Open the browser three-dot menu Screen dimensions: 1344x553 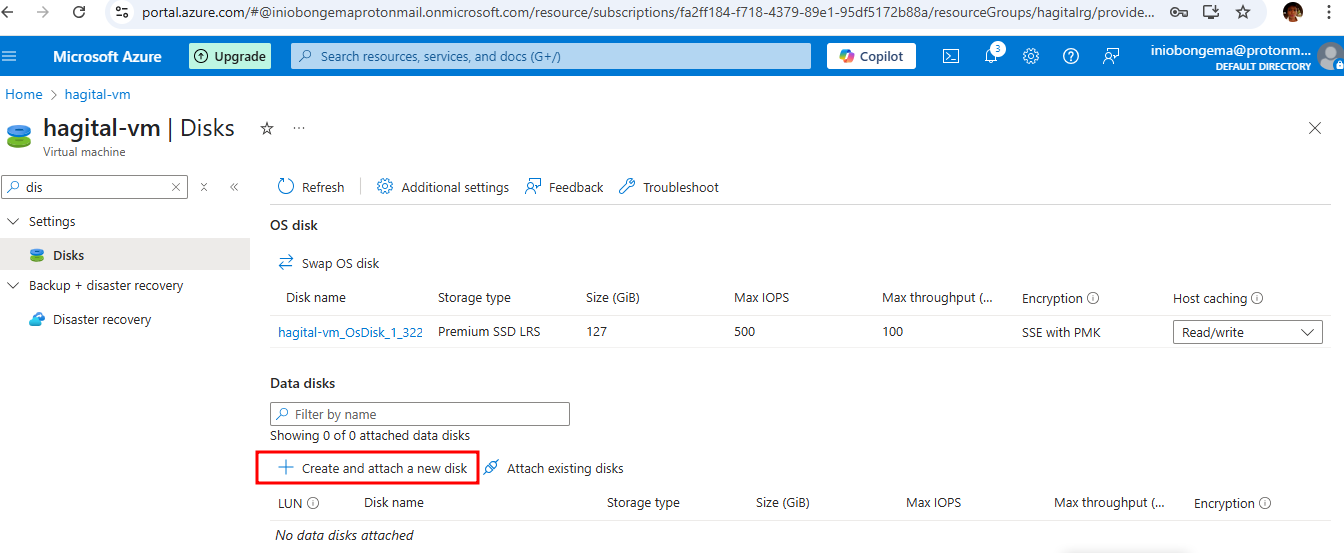coord(1328,12)
